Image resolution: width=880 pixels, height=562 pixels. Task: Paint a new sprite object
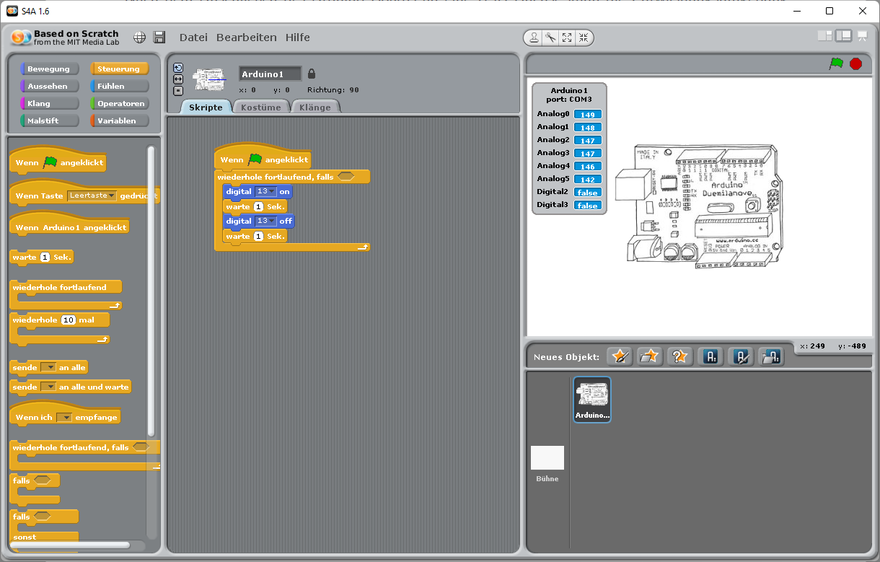620,357
